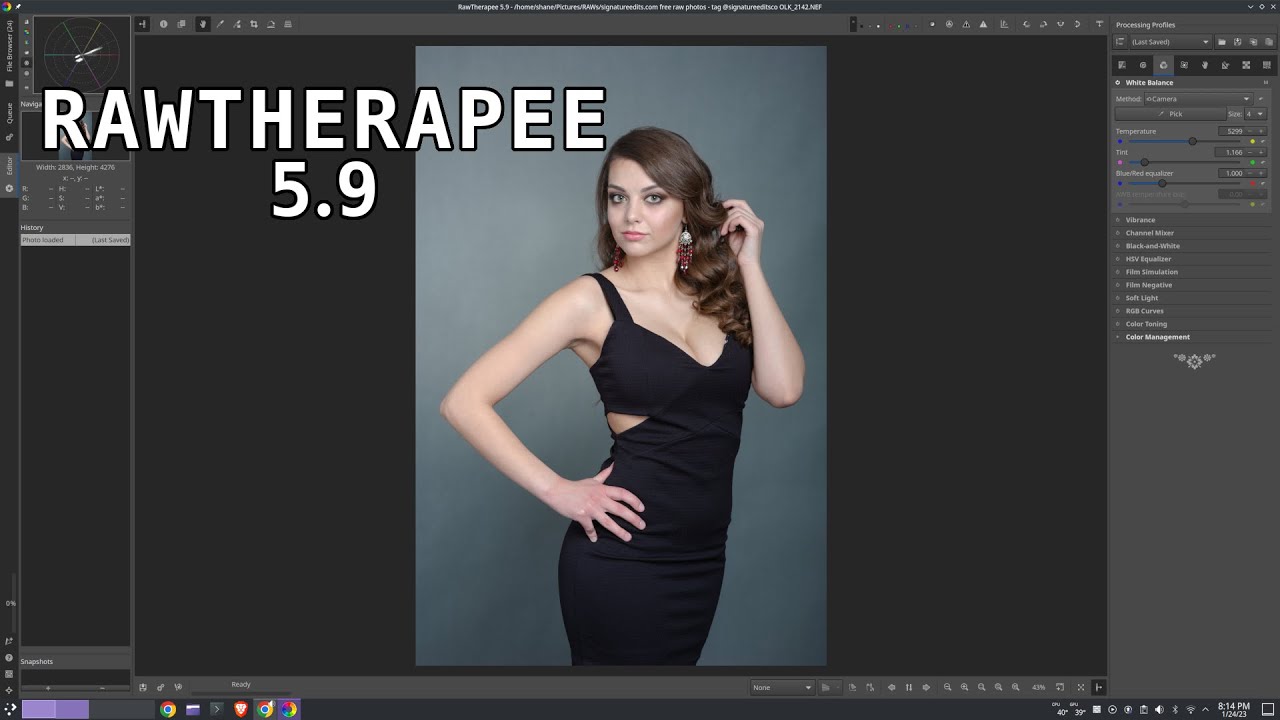Switch to Detail tab
Viewport: 1280px width, 720px height.
tap(1143, 65)
